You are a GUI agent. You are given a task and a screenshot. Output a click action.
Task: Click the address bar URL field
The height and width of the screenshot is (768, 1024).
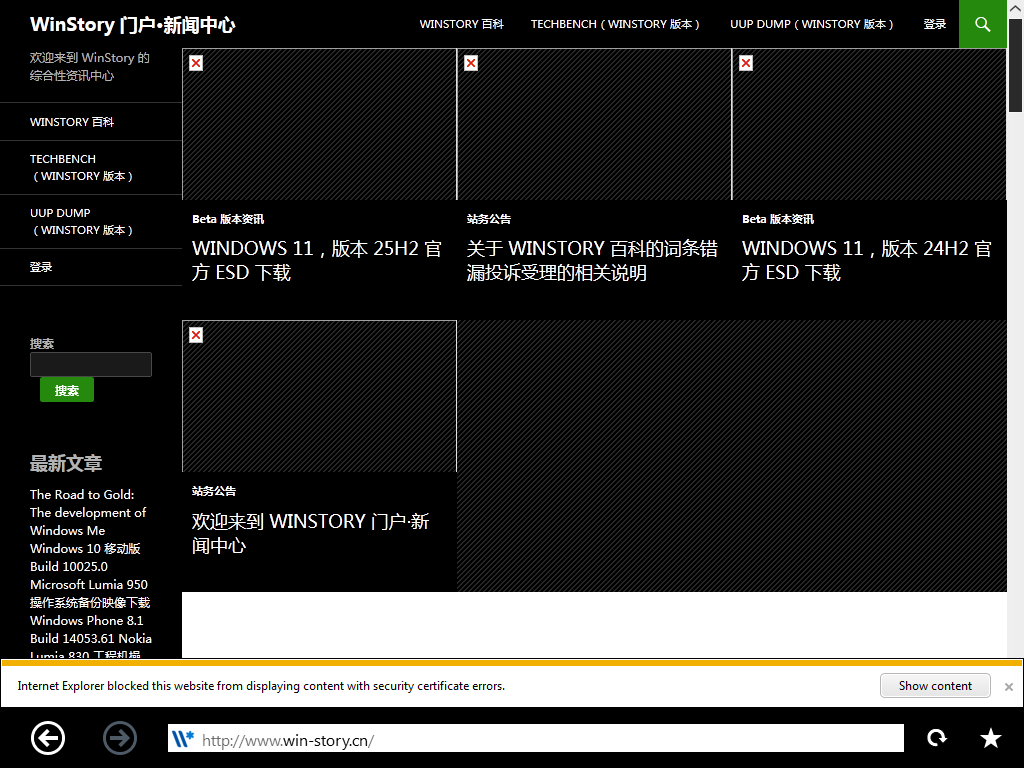pos(536,738)
